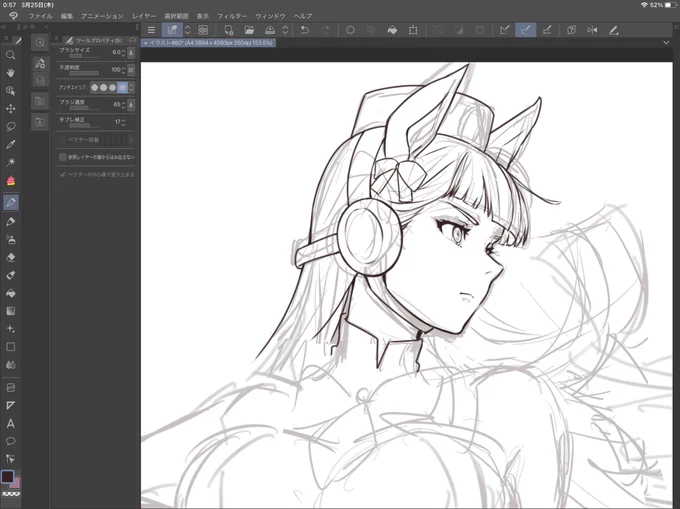Select the active Pen tool
Image resolution: width=680 pixels, height=509 pixels.
(x=11, y=202)
